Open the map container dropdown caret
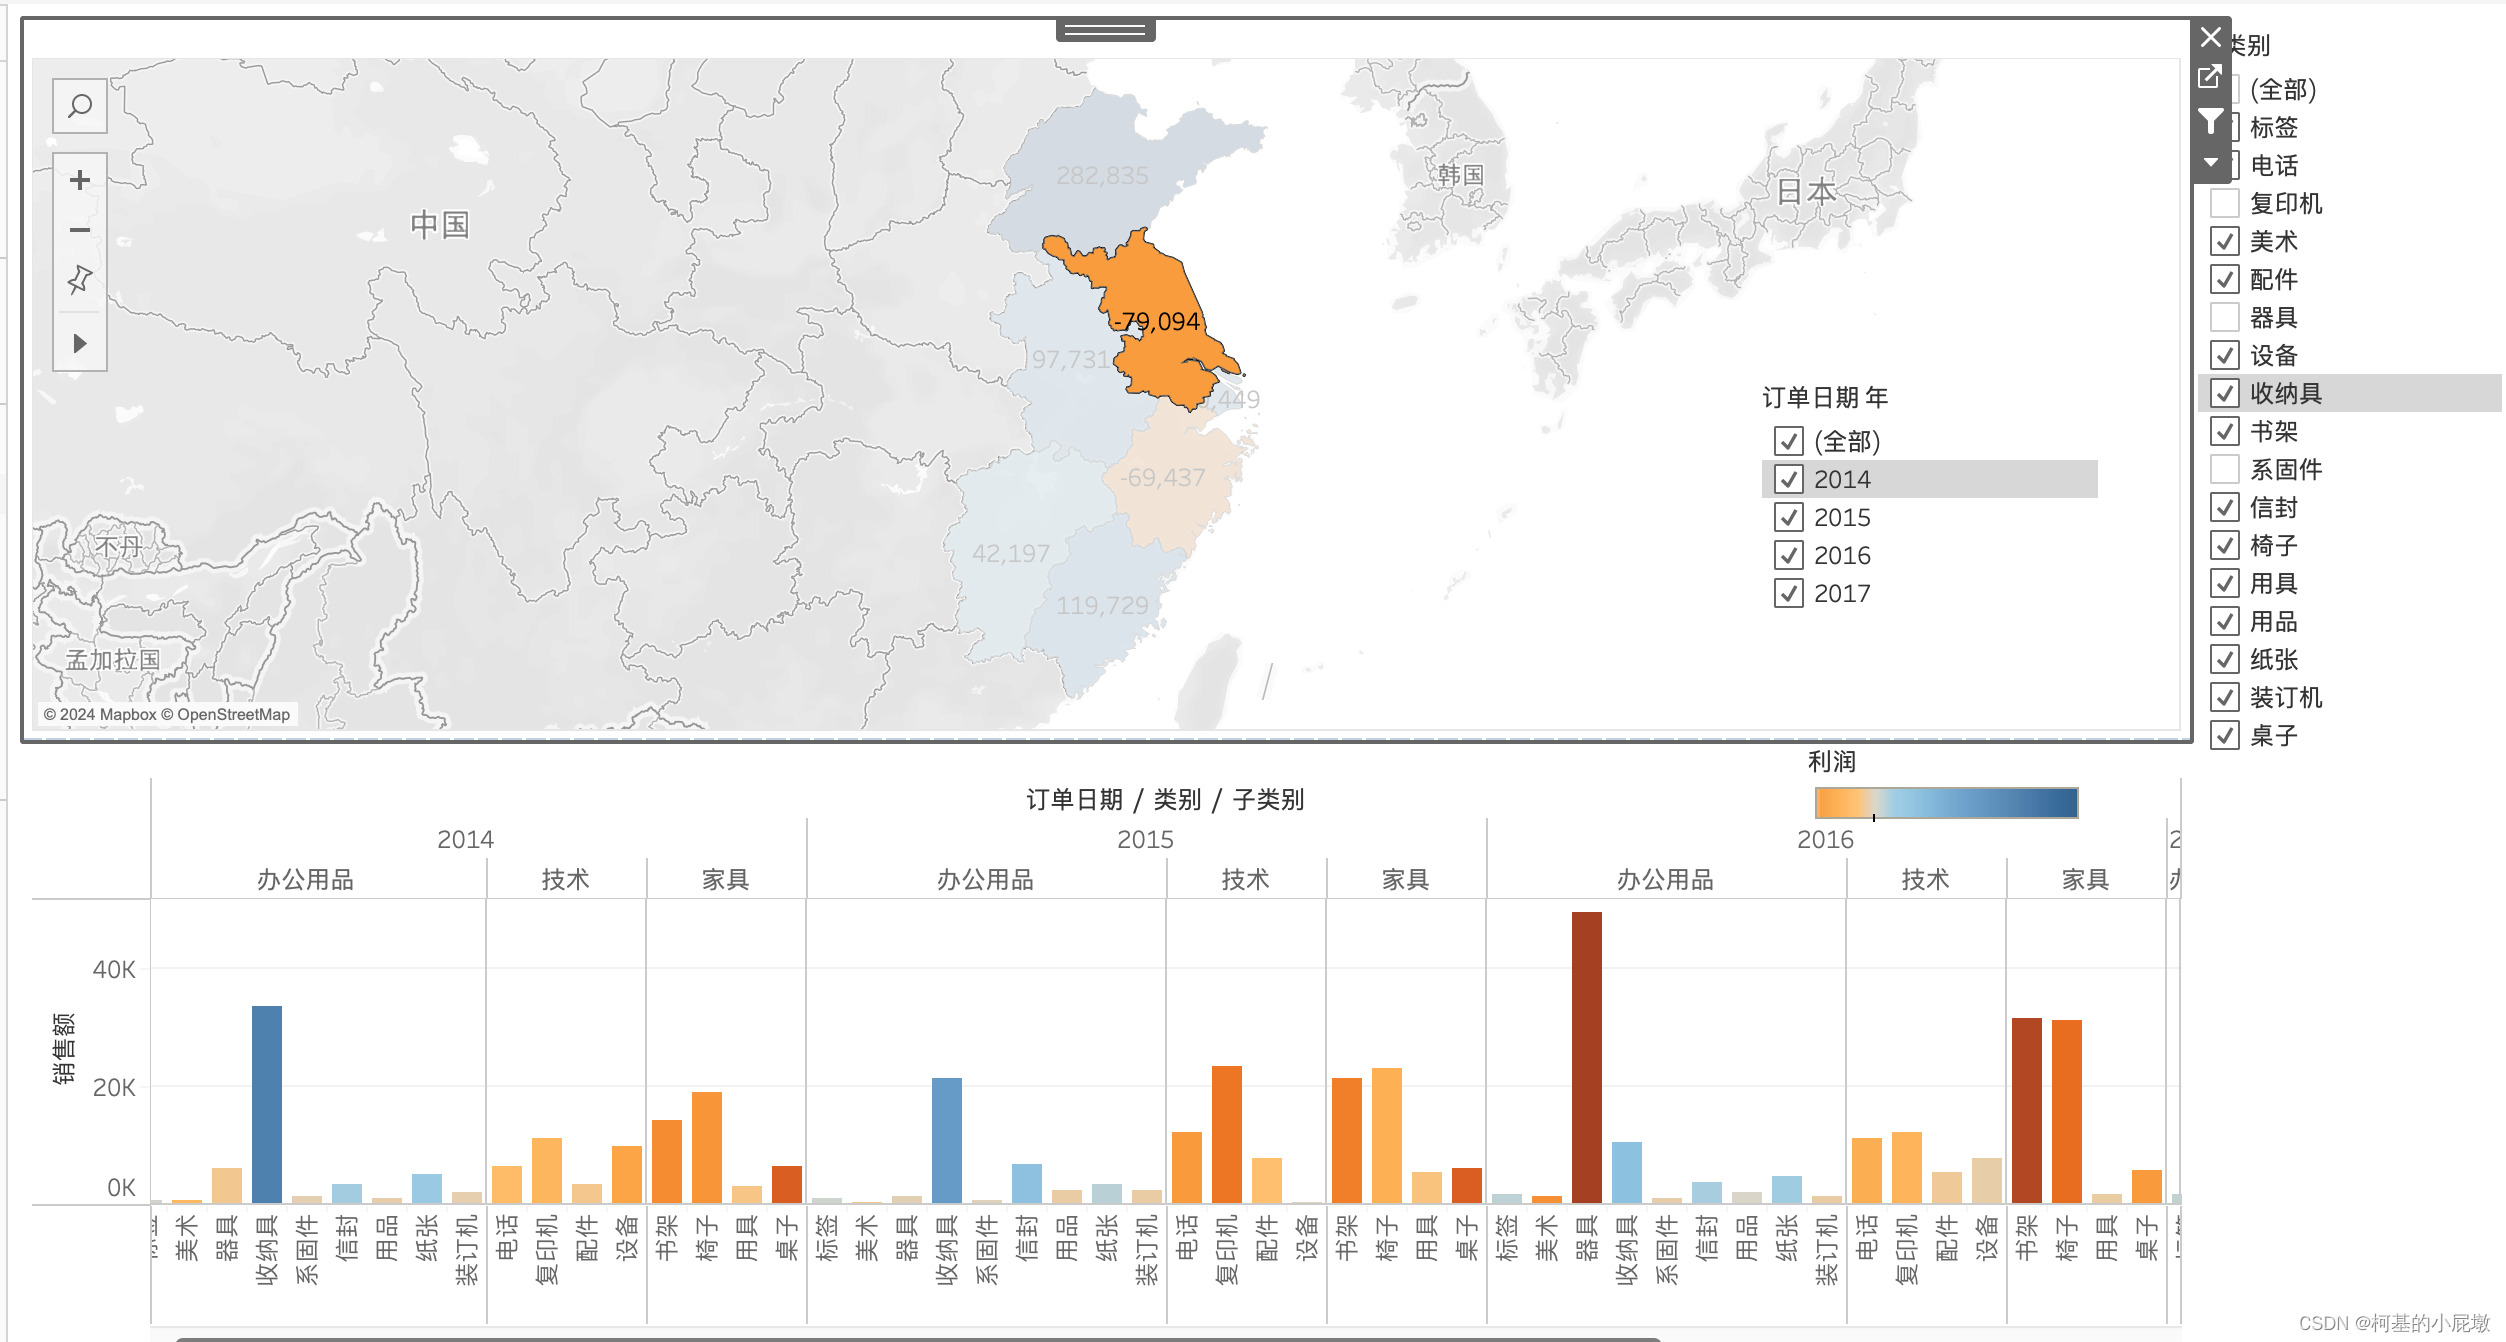Screen dimensions: 2506x1342 [x=2210, y=162]
